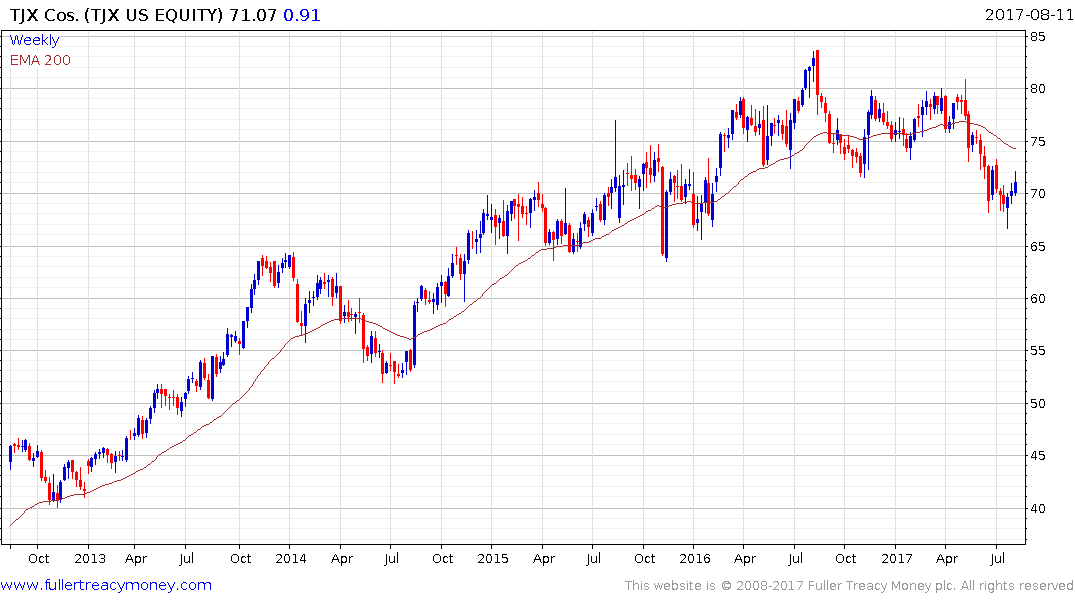Click the 45 price axis label
Viewport: 1075px width, 600px height.
[x=1038, y=455]
